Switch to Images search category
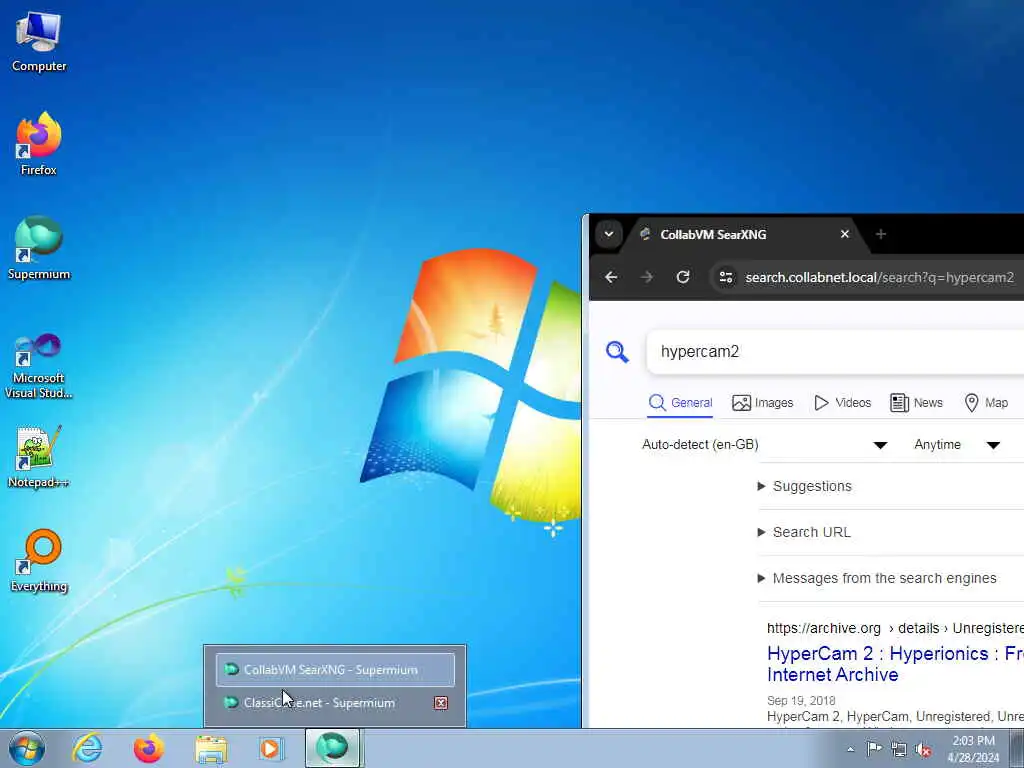The height and width of the screenshot is (768, 1024). point(762,403)
